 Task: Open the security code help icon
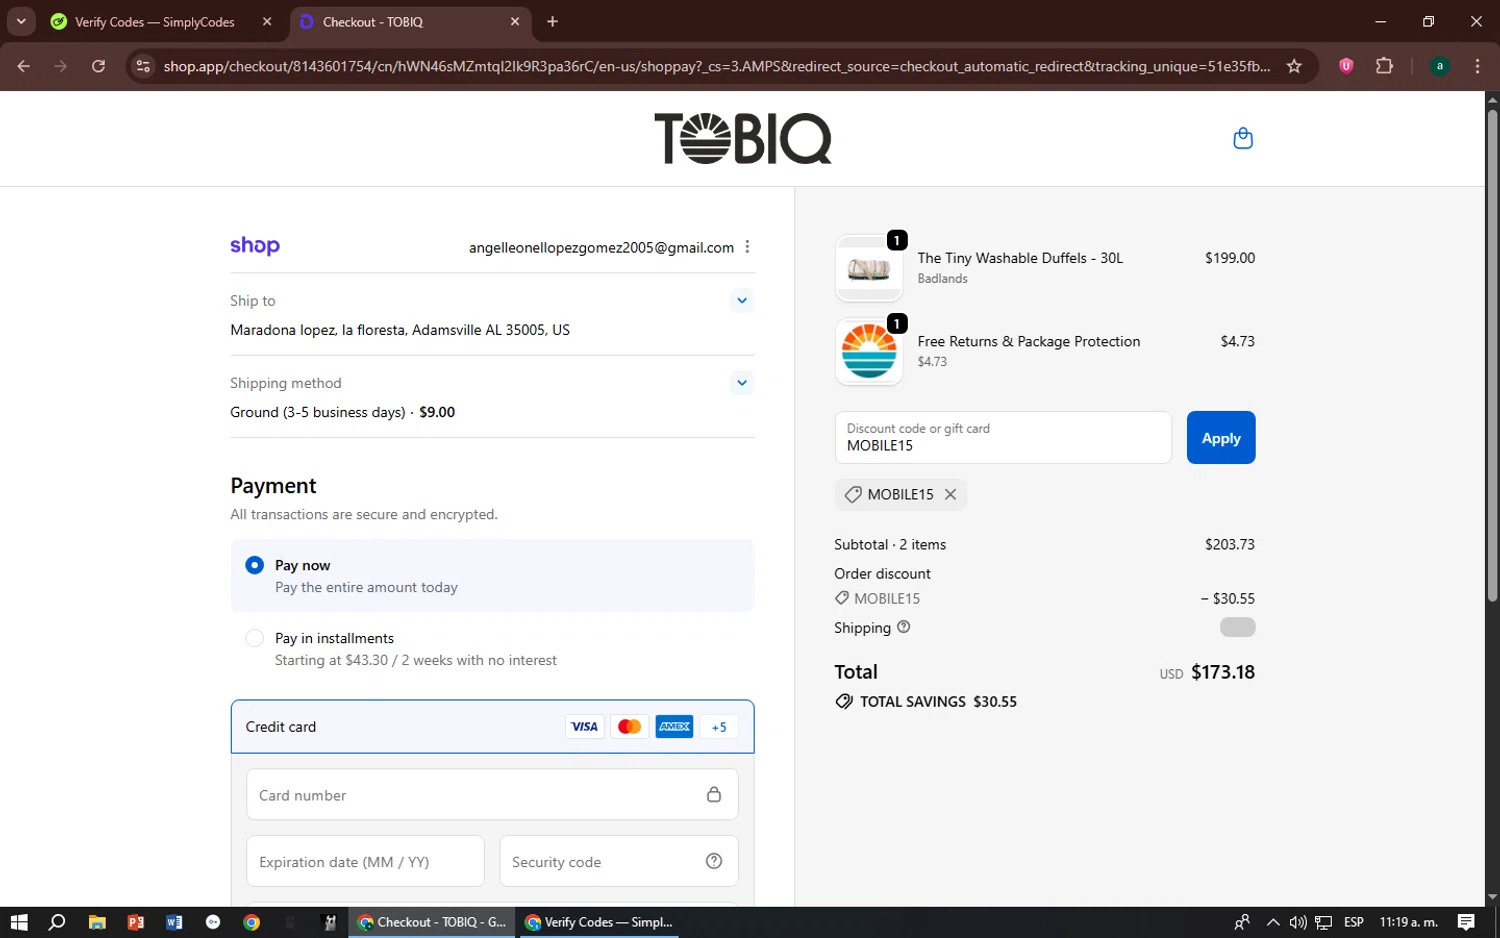coord(714,861)
